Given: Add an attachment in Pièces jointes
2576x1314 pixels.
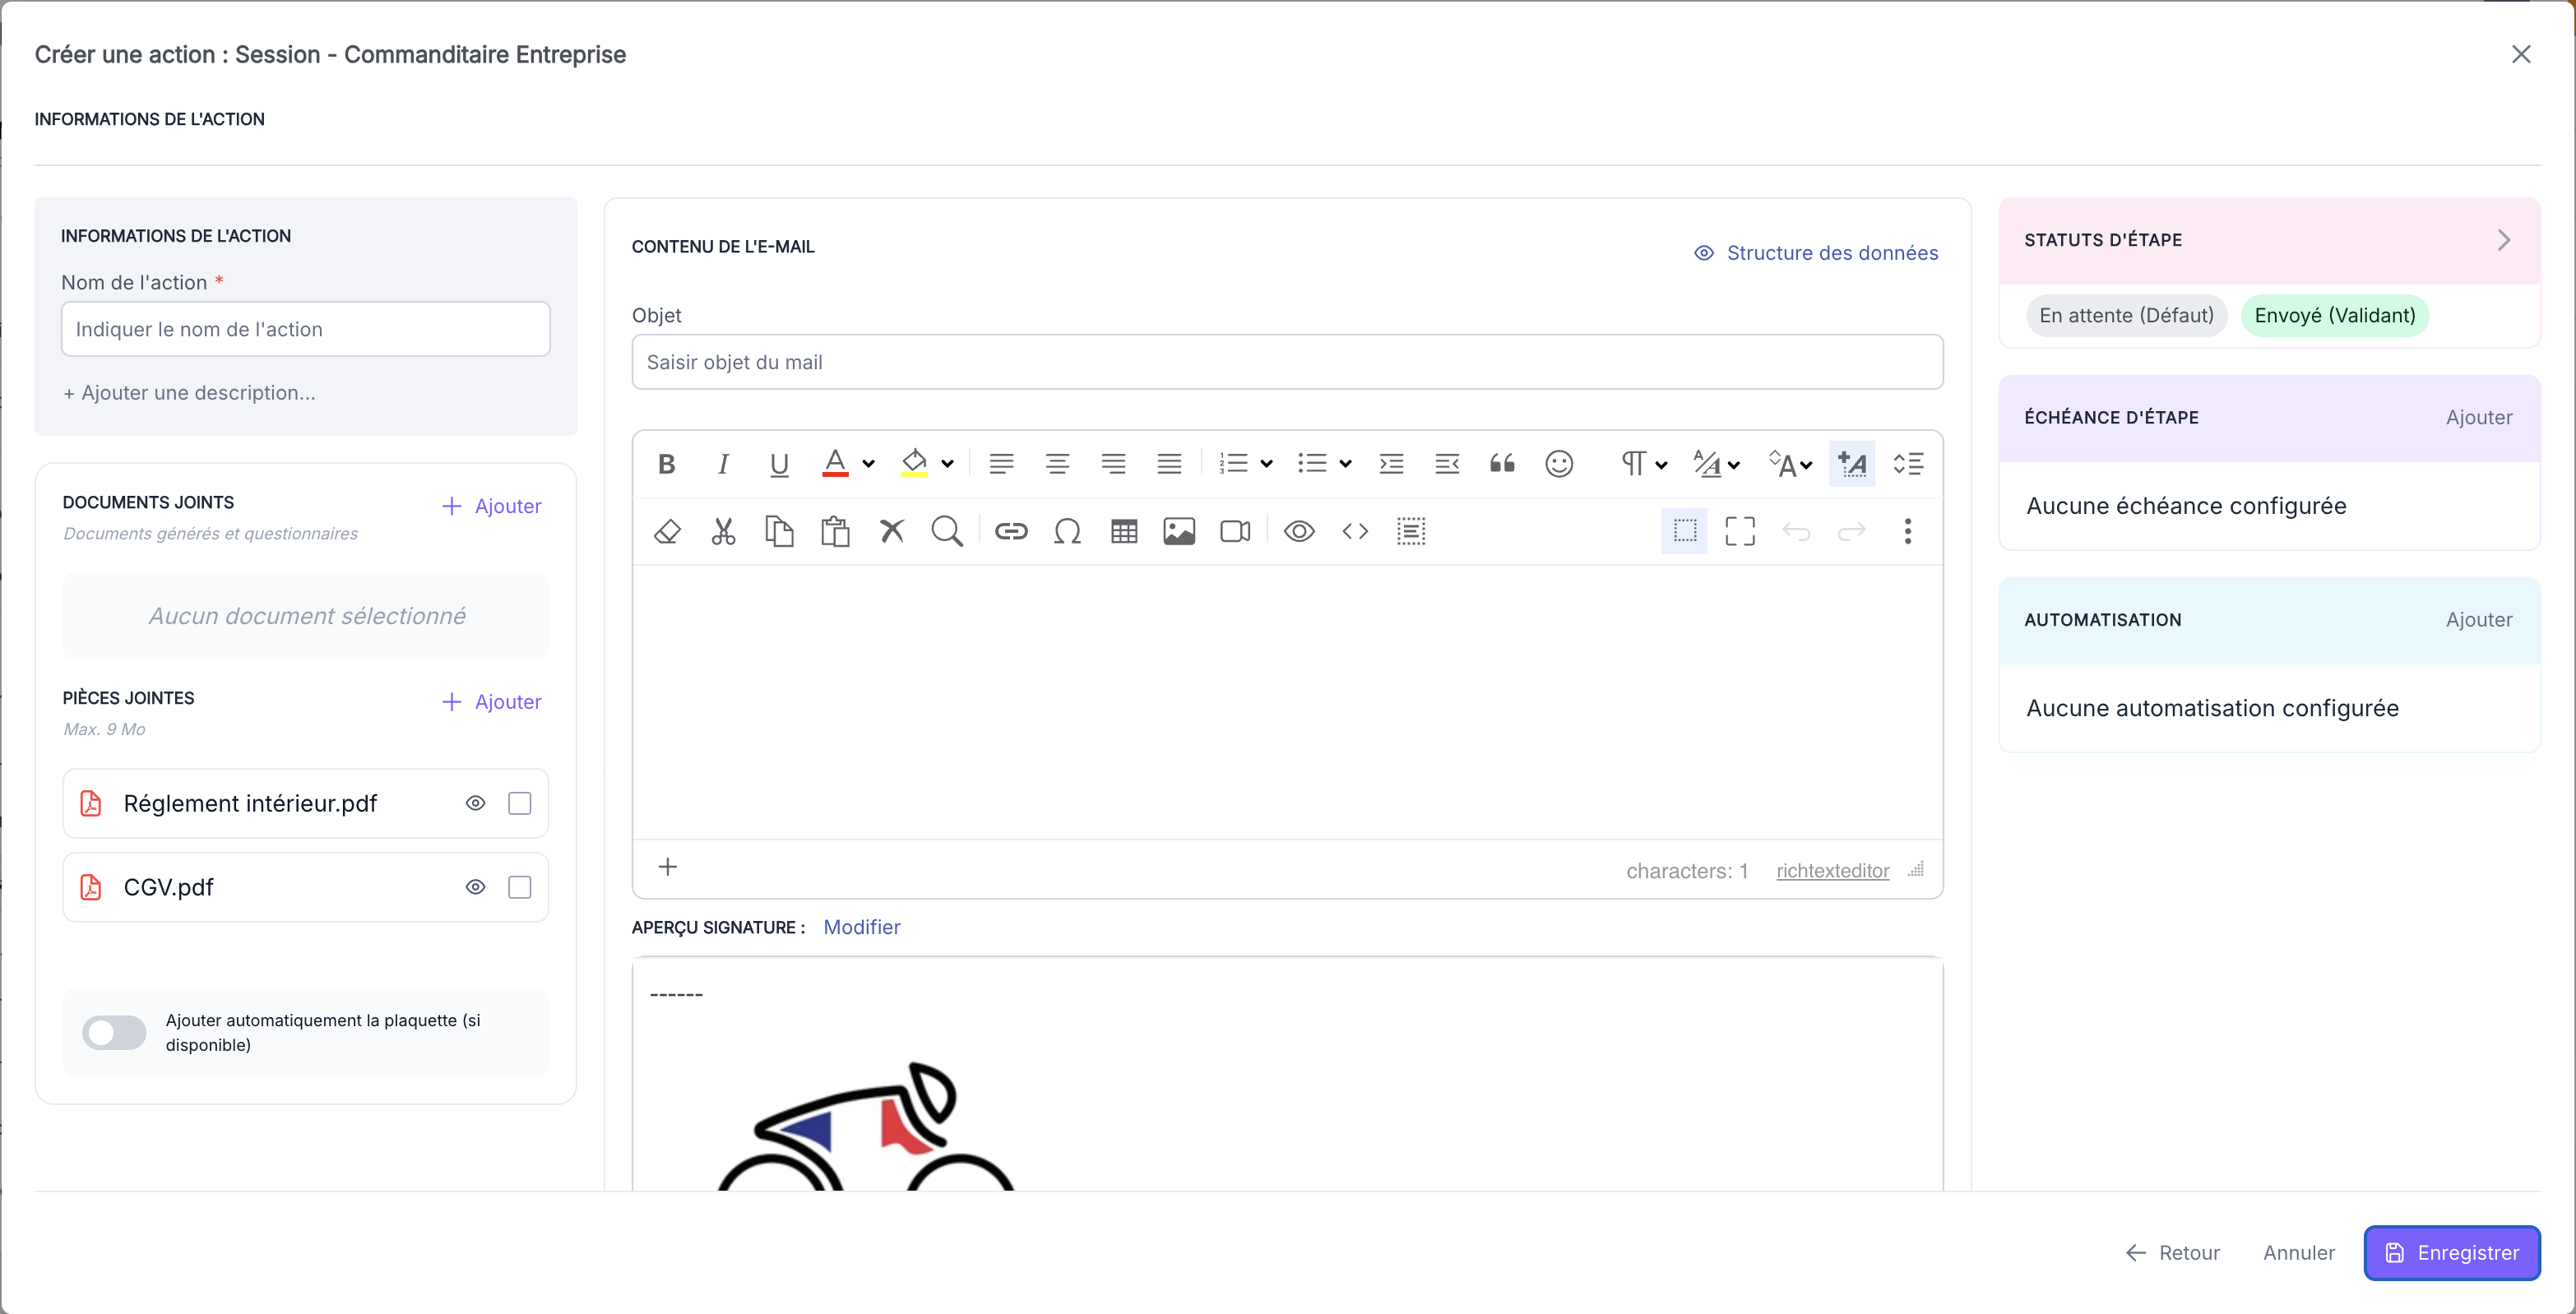Looking at the screenshot, I should (x=492, y=702).
